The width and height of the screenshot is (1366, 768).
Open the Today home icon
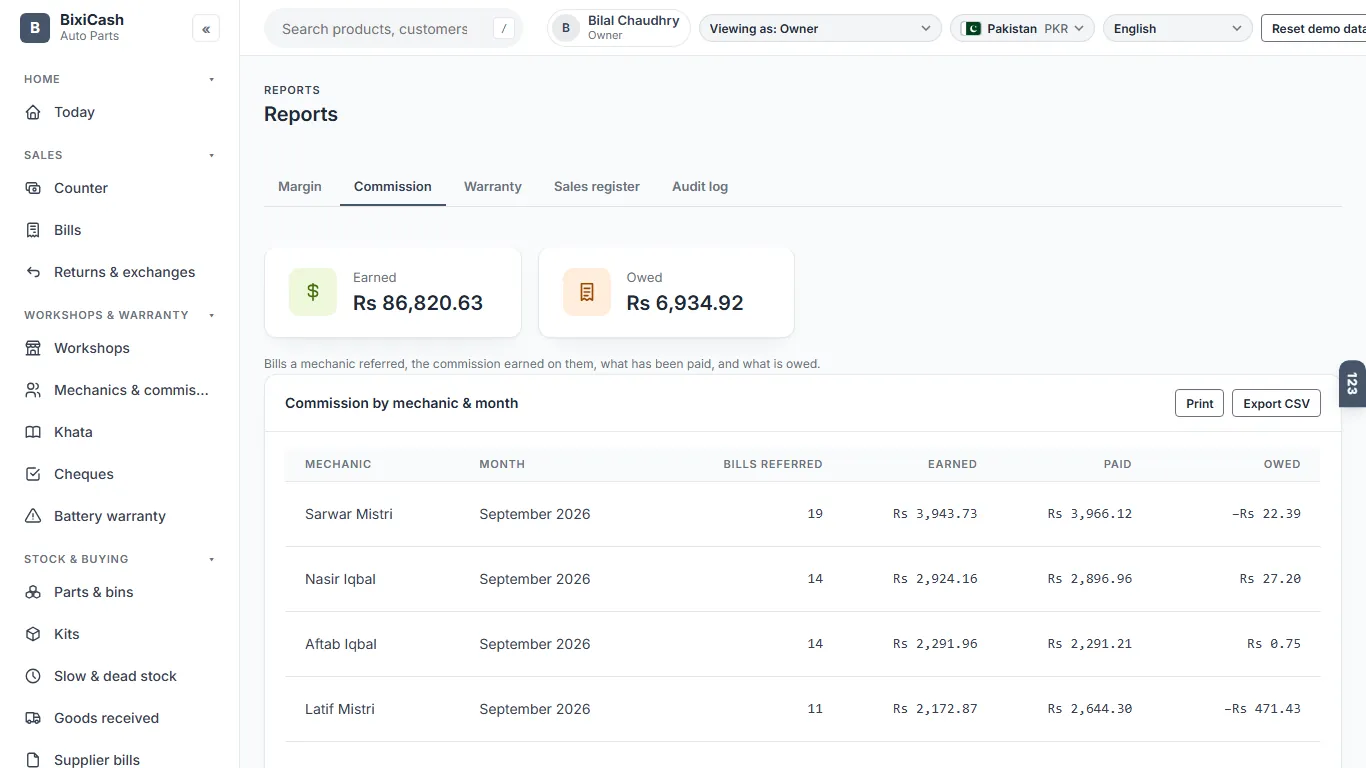coord(33,112)
